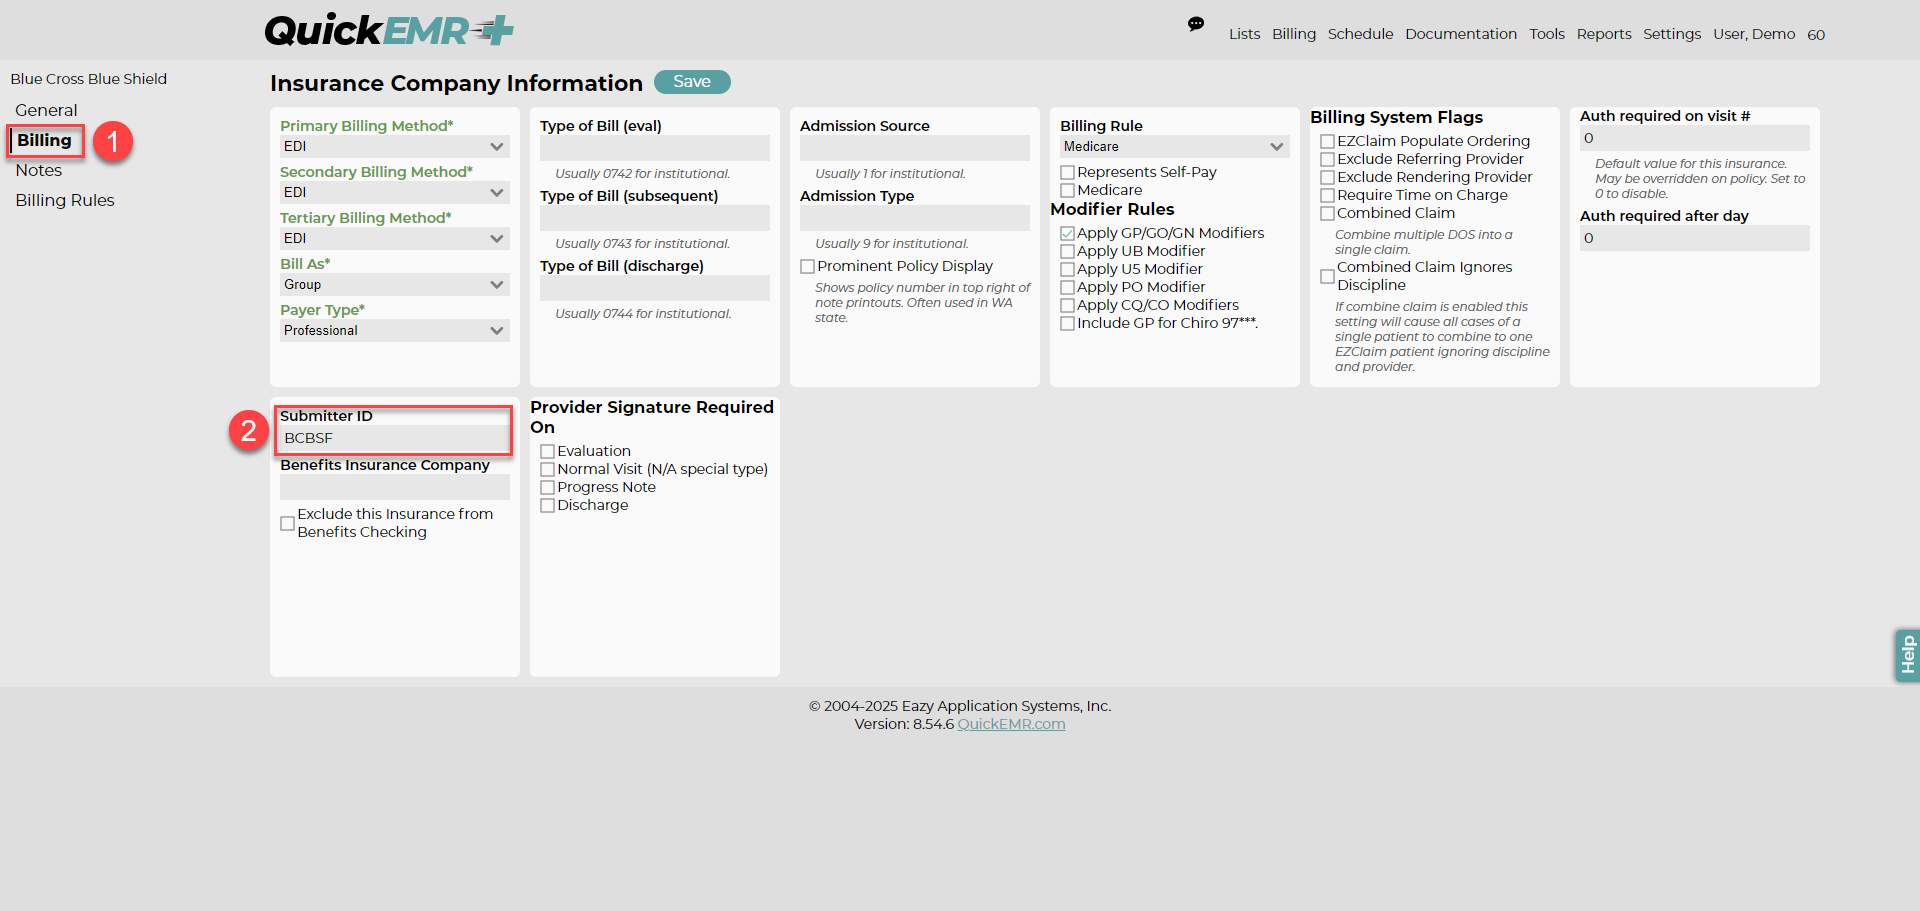
Task: Click the Blue Cross Blue Shield heading
Action: (89, 79)
